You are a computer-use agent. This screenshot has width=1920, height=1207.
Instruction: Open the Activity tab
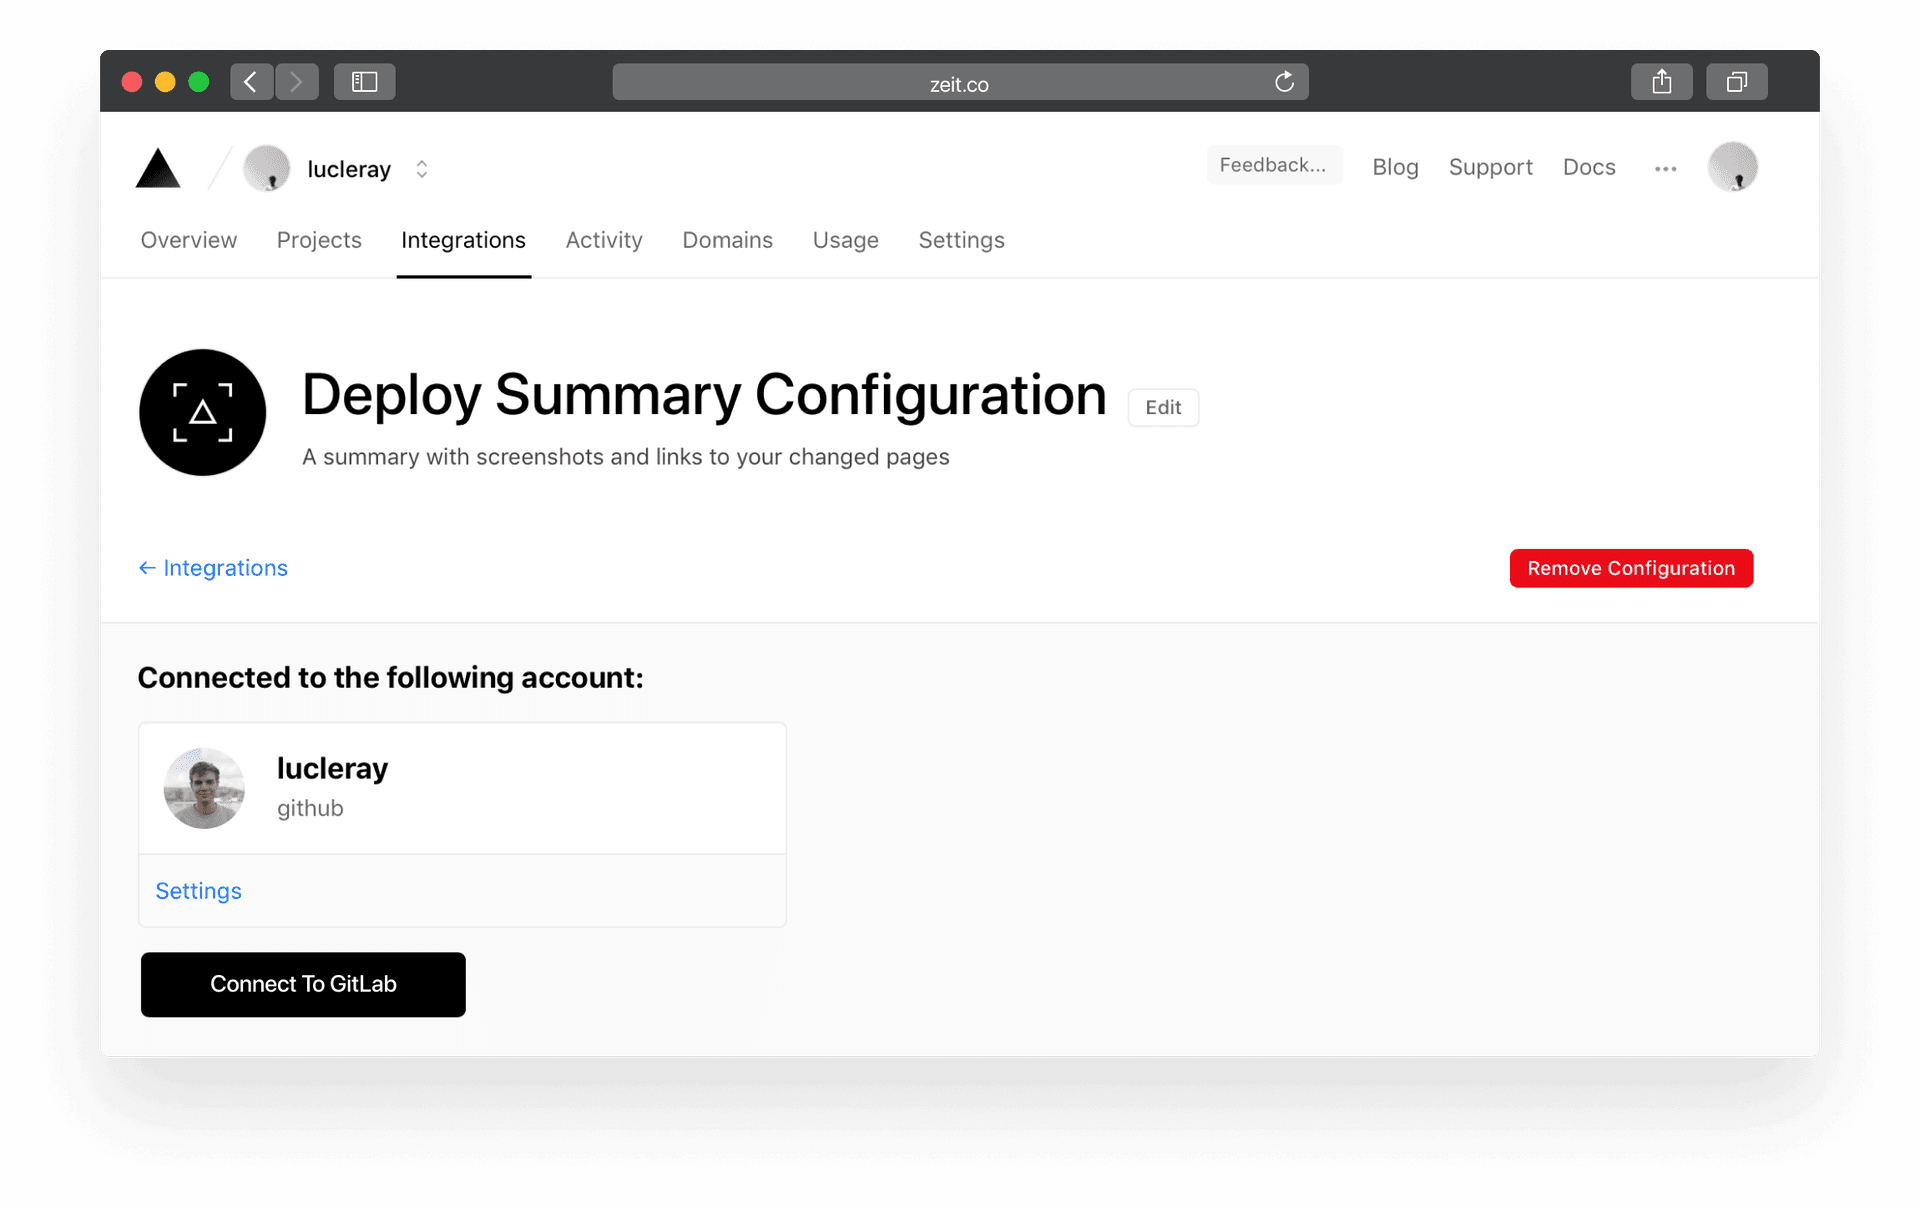(x=604, y=240)
